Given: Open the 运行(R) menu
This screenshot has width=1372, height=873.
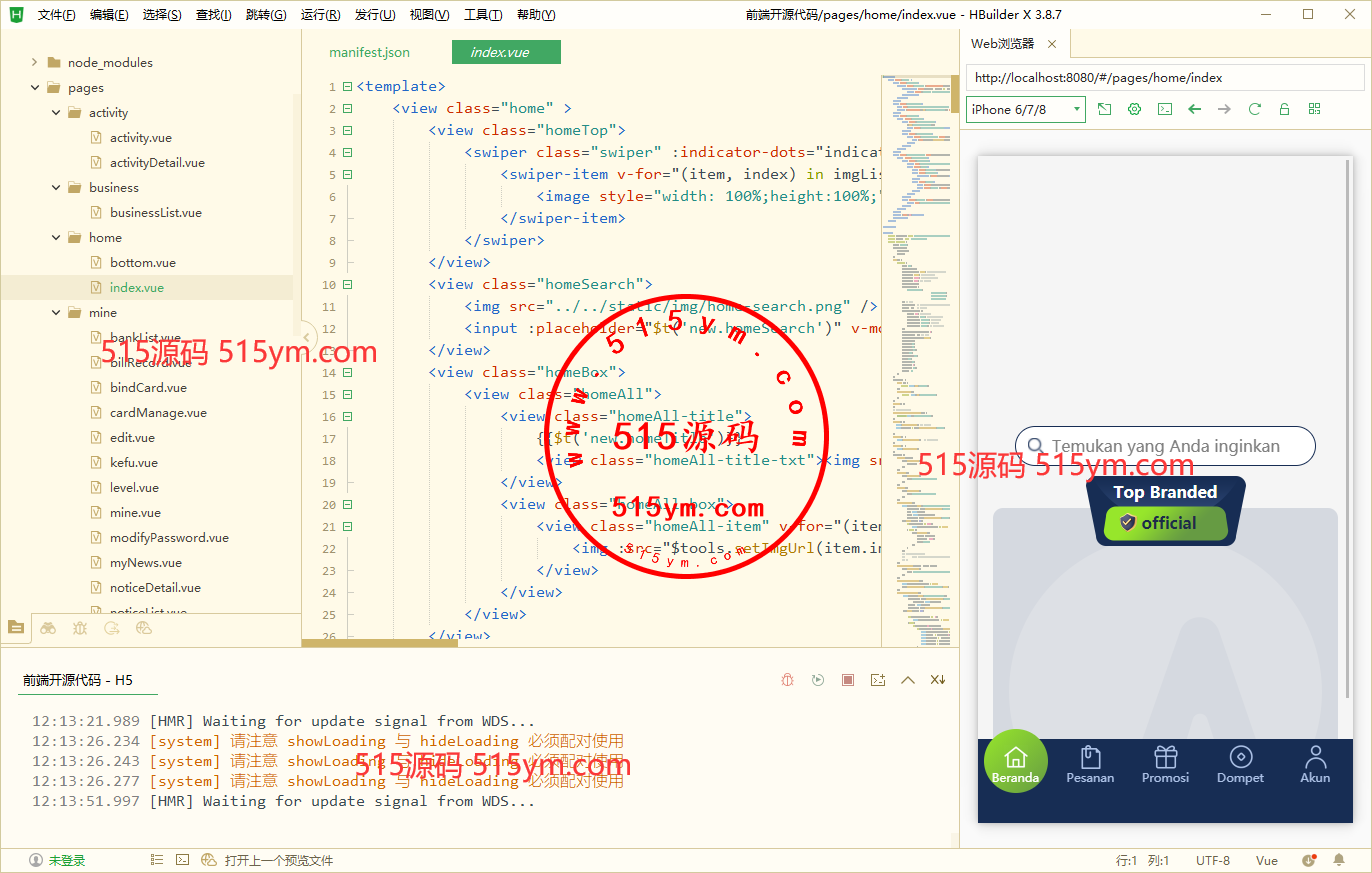Looking at the screenshot, I should coord(320,15).
